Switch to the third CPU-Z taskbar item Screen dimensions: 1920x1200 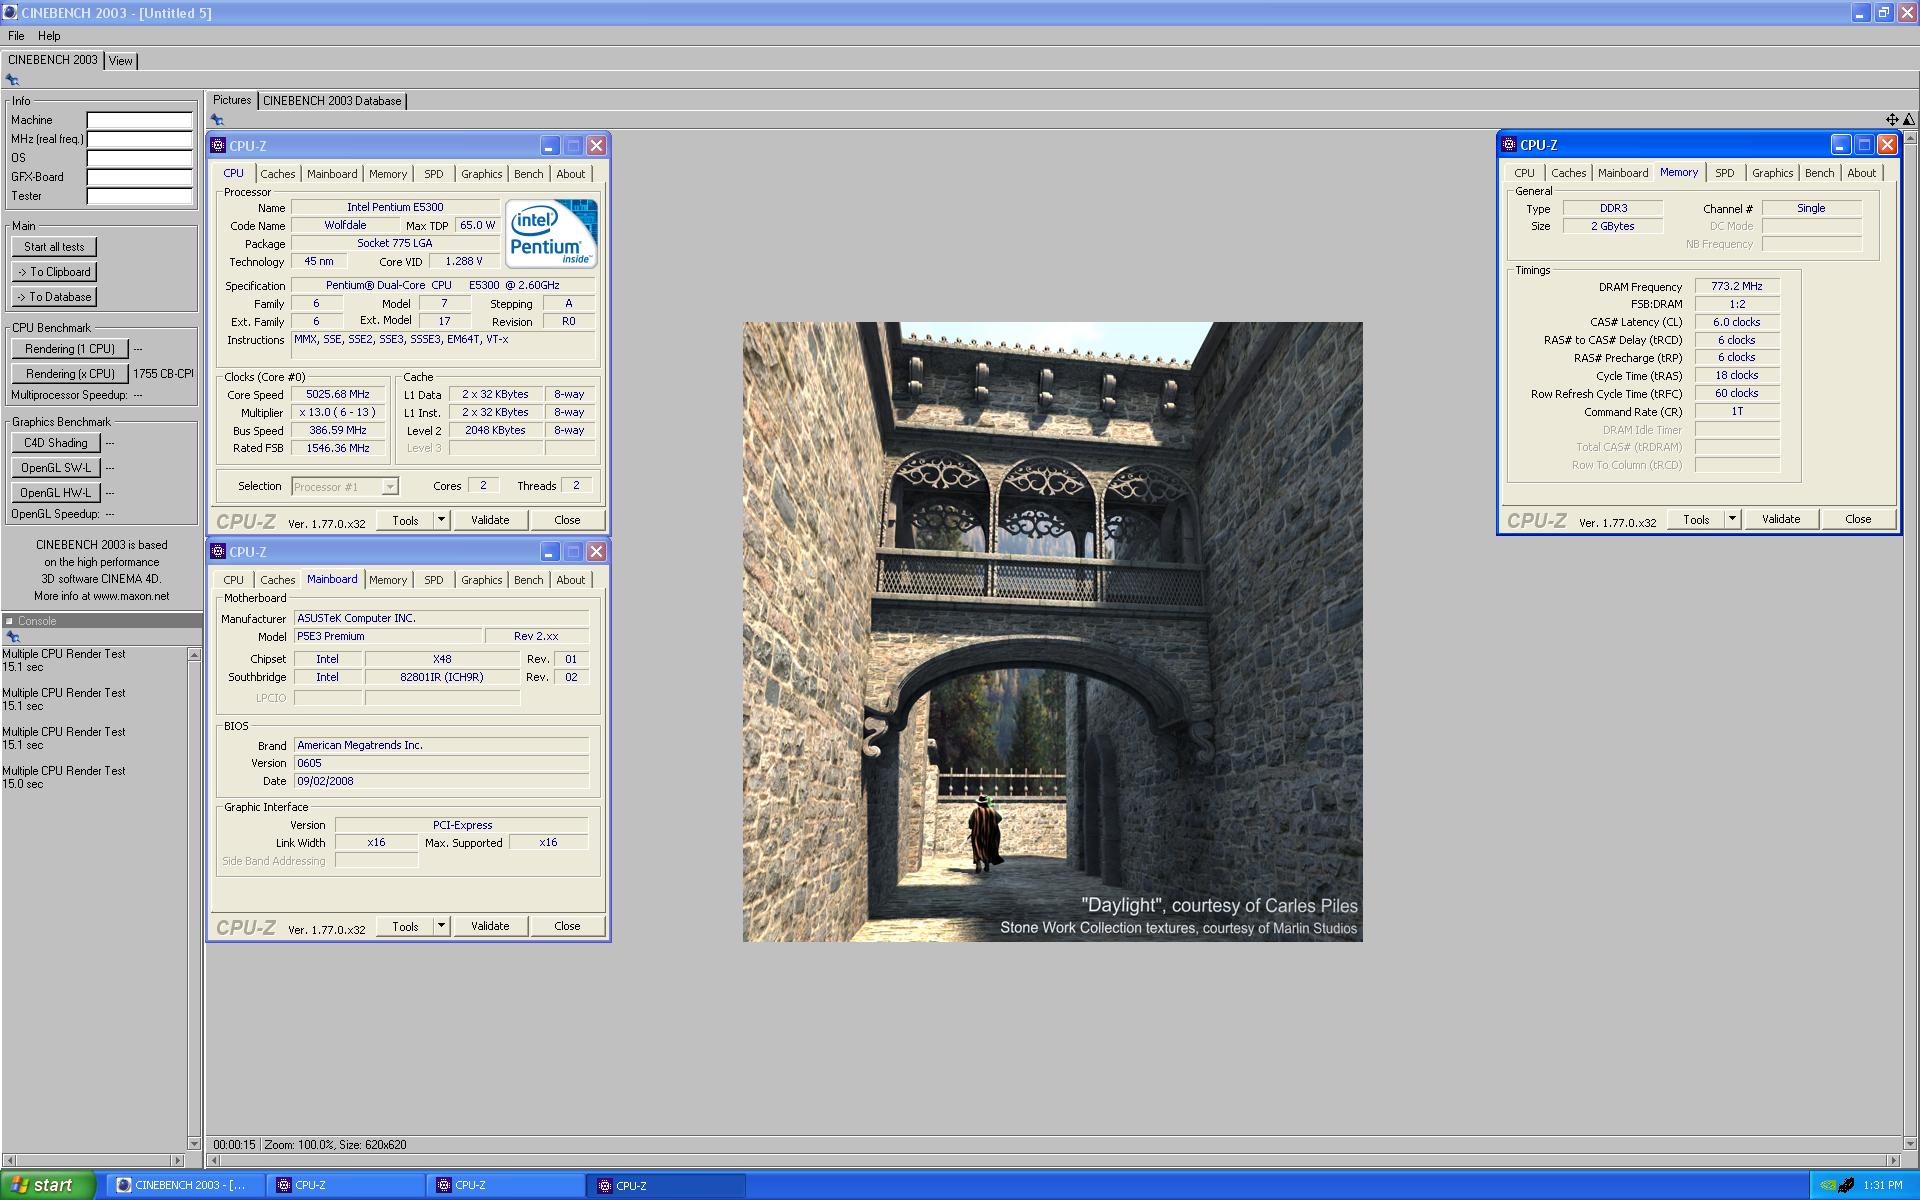tap(666, 1185)
